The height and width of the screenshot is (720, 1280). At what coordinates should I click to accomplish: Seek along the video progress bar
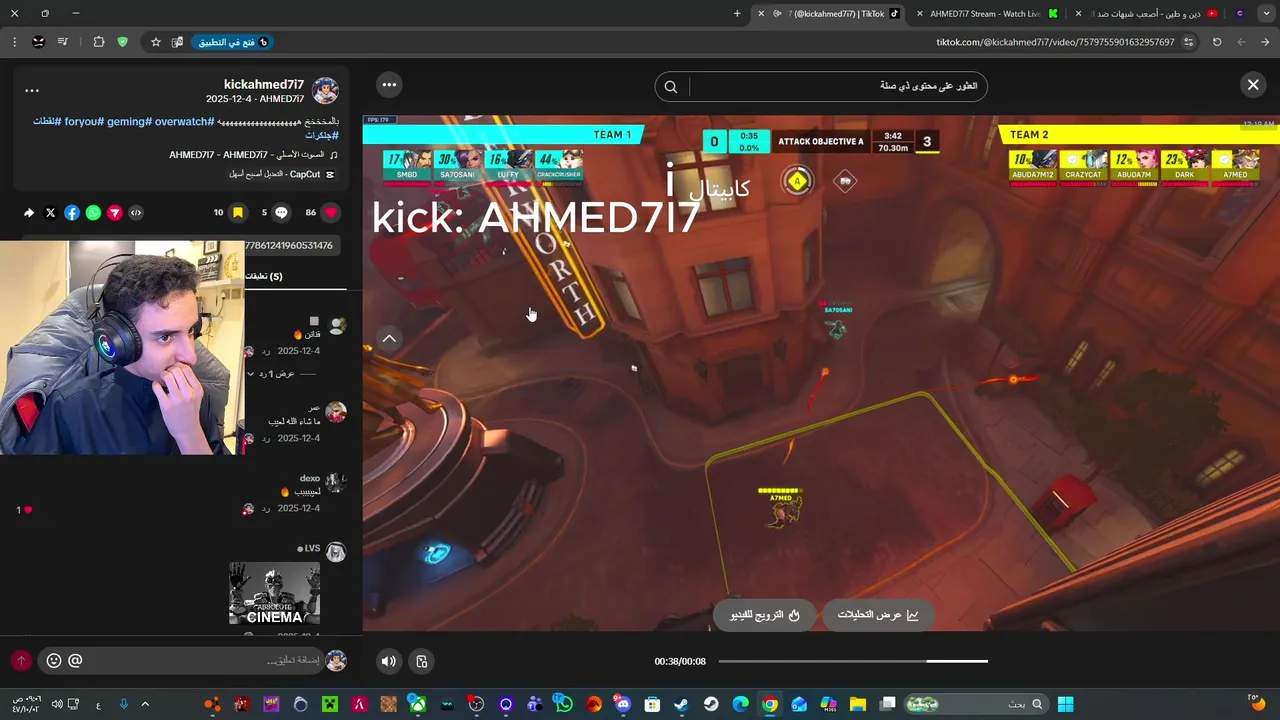coord(853,661)
